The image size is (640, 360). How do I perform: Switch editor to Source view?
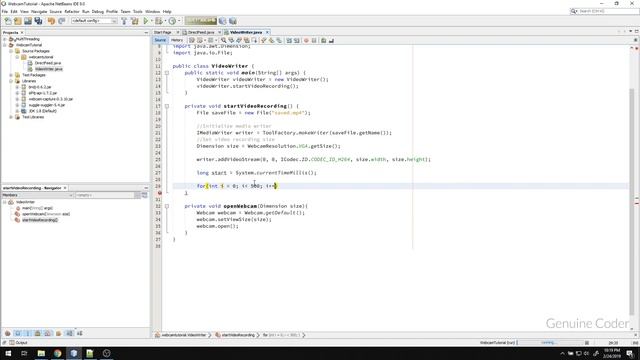[x=160, y=40]
